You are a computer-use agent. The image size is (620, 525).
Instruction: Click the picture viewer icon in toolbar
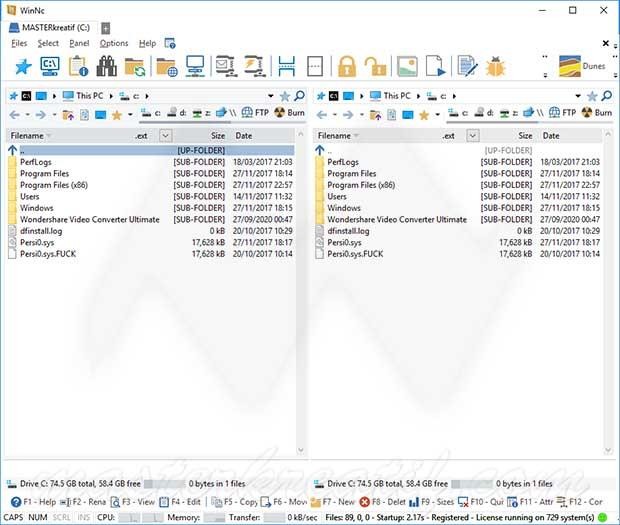point(406,67)
